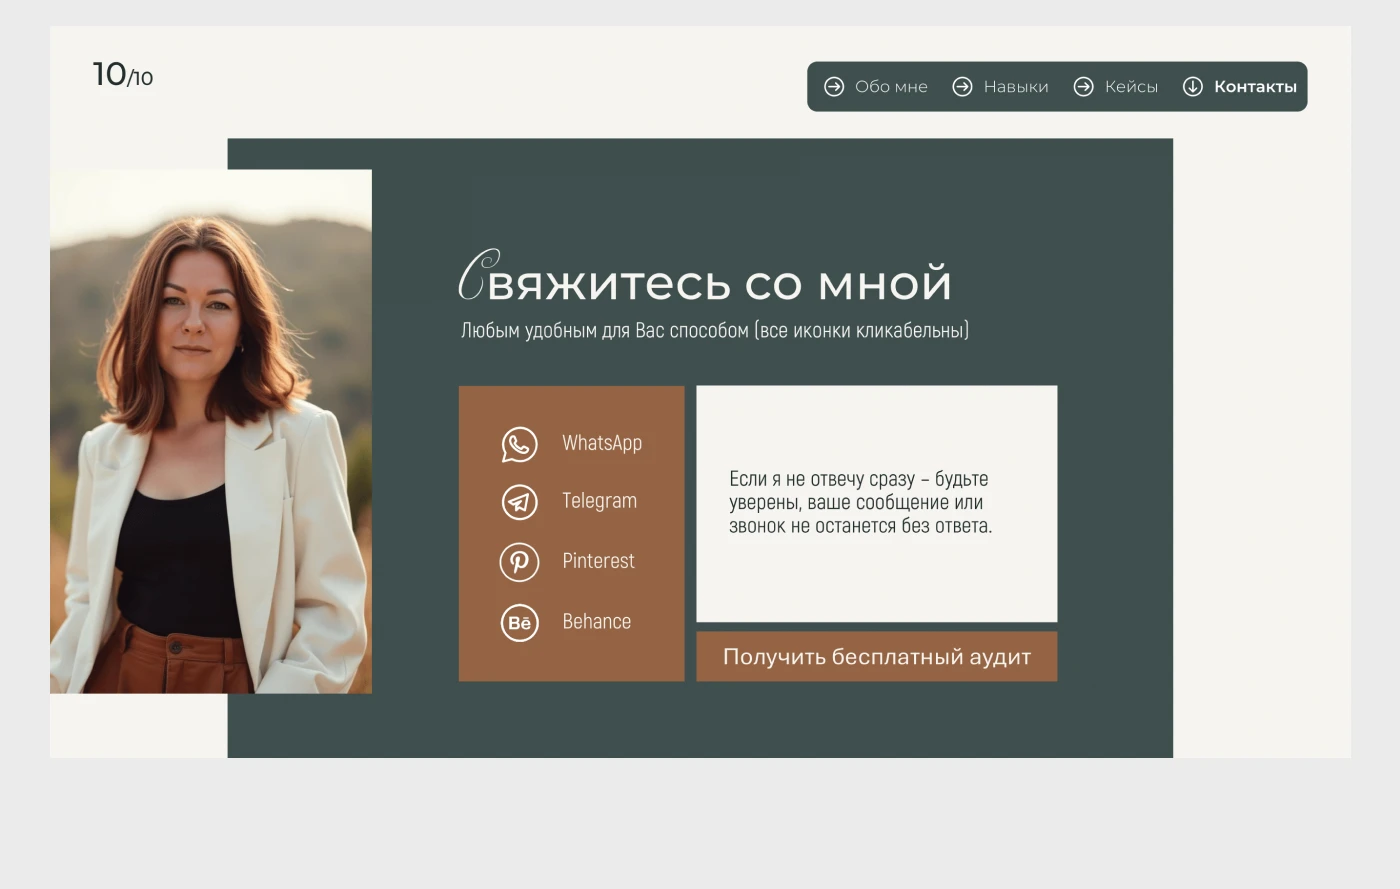Open the Behance Bē icon
The width and height of the screenshot is (1400, 889).
[x=519, y=623]
